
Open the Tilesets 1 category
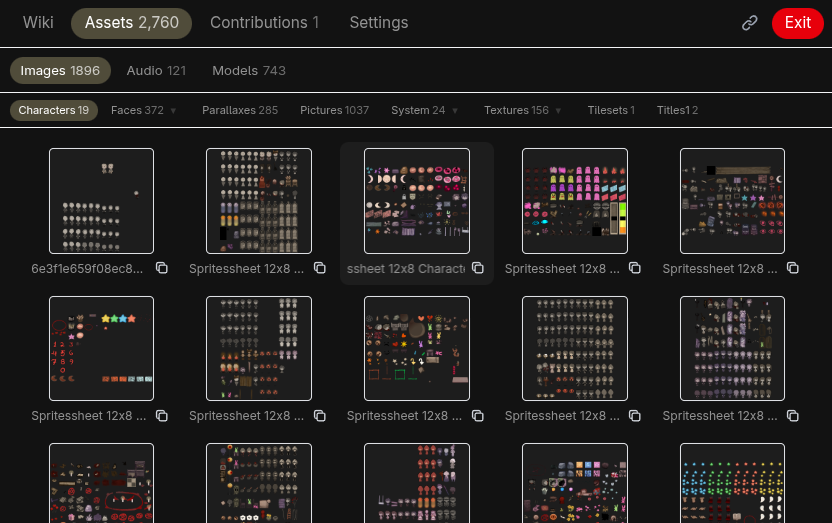pos(611,110)
